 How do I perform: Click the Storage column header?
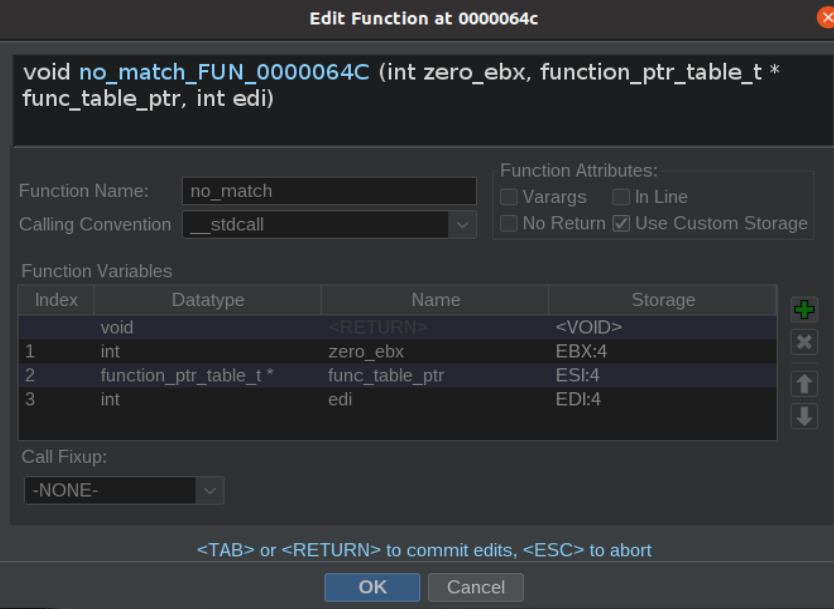(663, 300)
